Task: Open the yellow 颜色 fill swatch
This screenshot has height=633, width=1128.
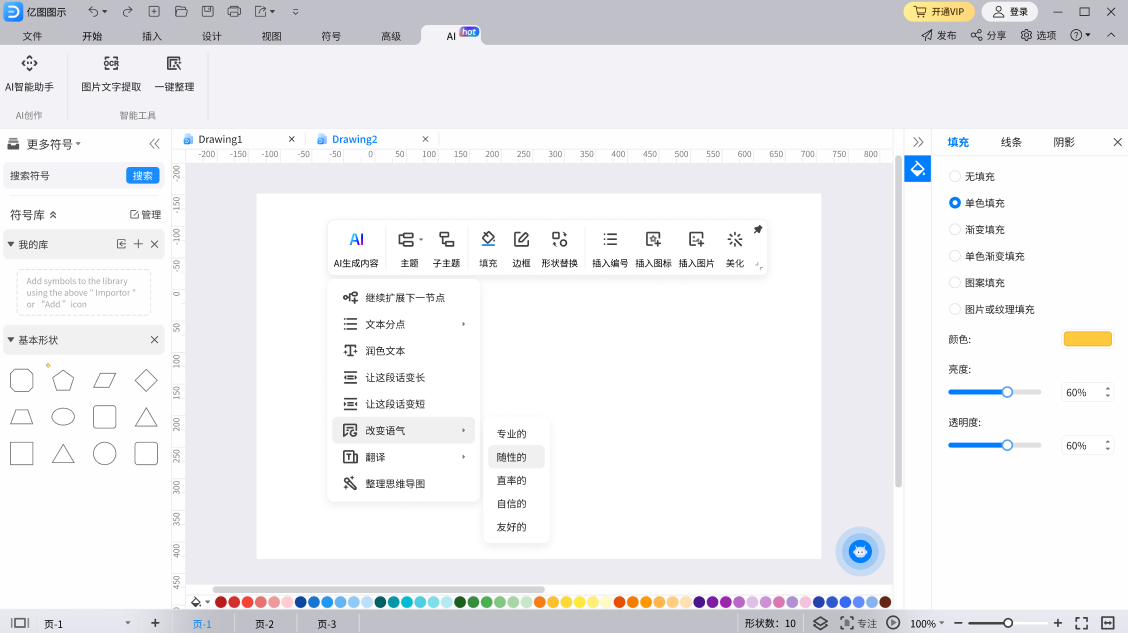Action: pos(1087,339)
